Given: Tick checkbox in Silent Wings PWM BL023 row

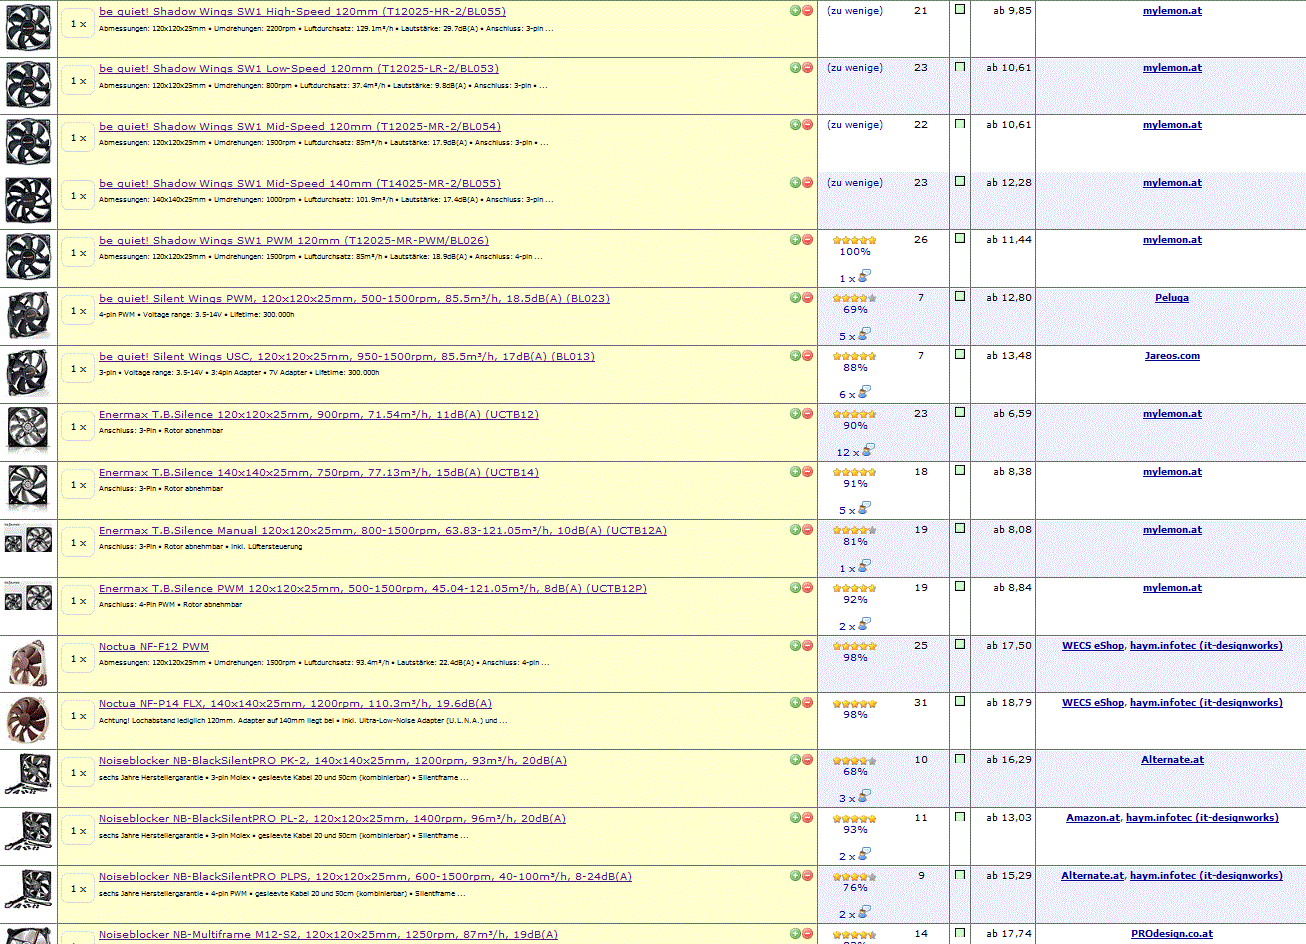Looking at the screenshot, I should 960,297.
